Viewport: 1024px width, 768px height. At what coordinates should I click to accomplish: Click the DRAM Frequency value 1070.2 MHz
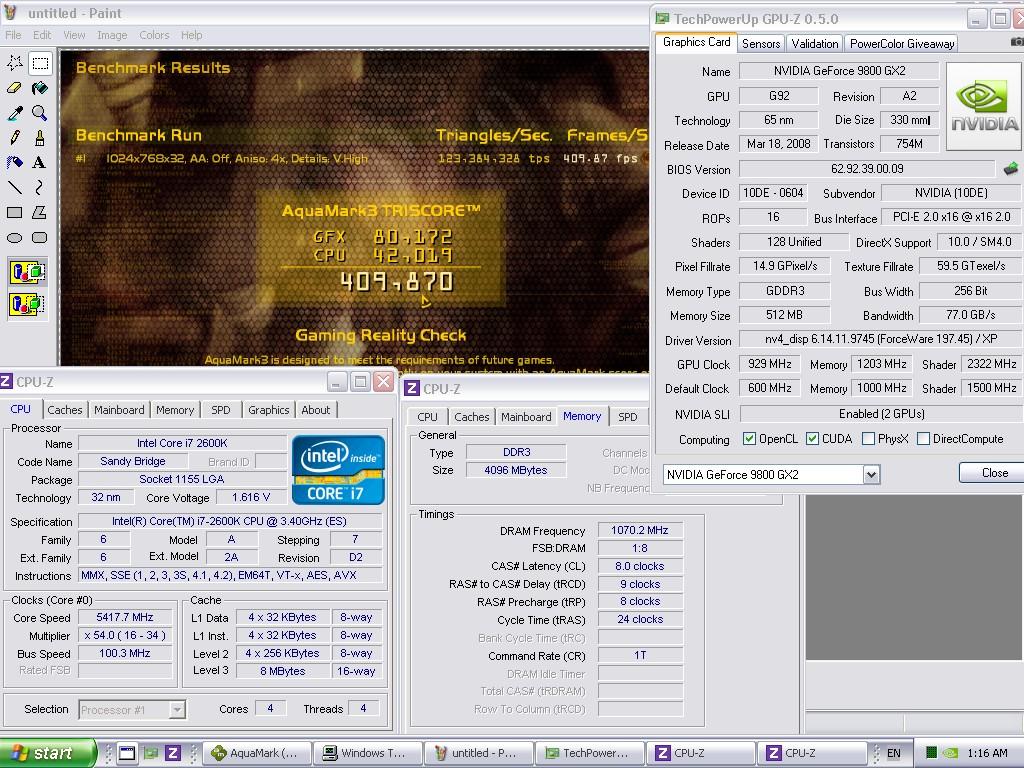pyautogui.click(x=639, y=530)
